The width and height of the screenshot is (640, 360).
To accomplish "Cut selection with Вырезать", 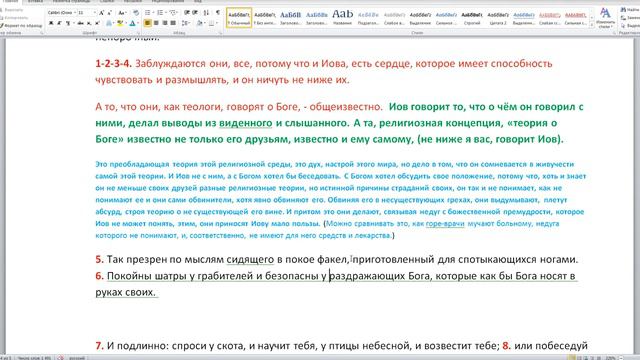I will (x=11, y=10).
